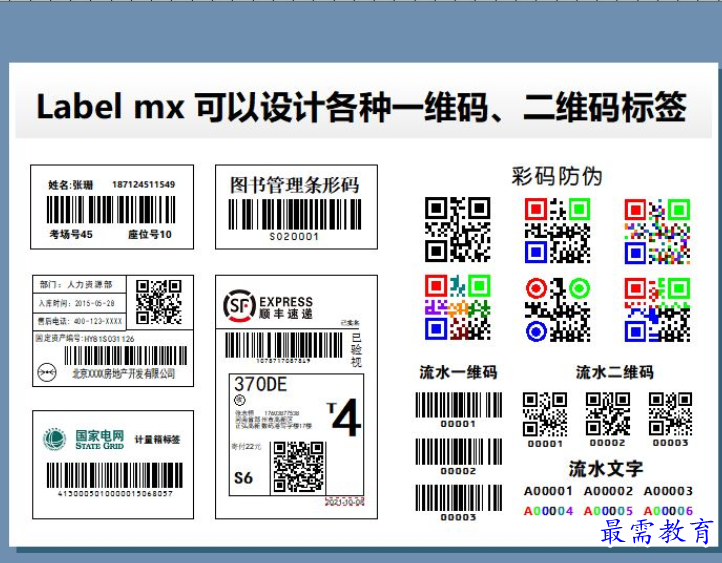Select barcode number 4130005010000015068057

click(x=115, y=493)
